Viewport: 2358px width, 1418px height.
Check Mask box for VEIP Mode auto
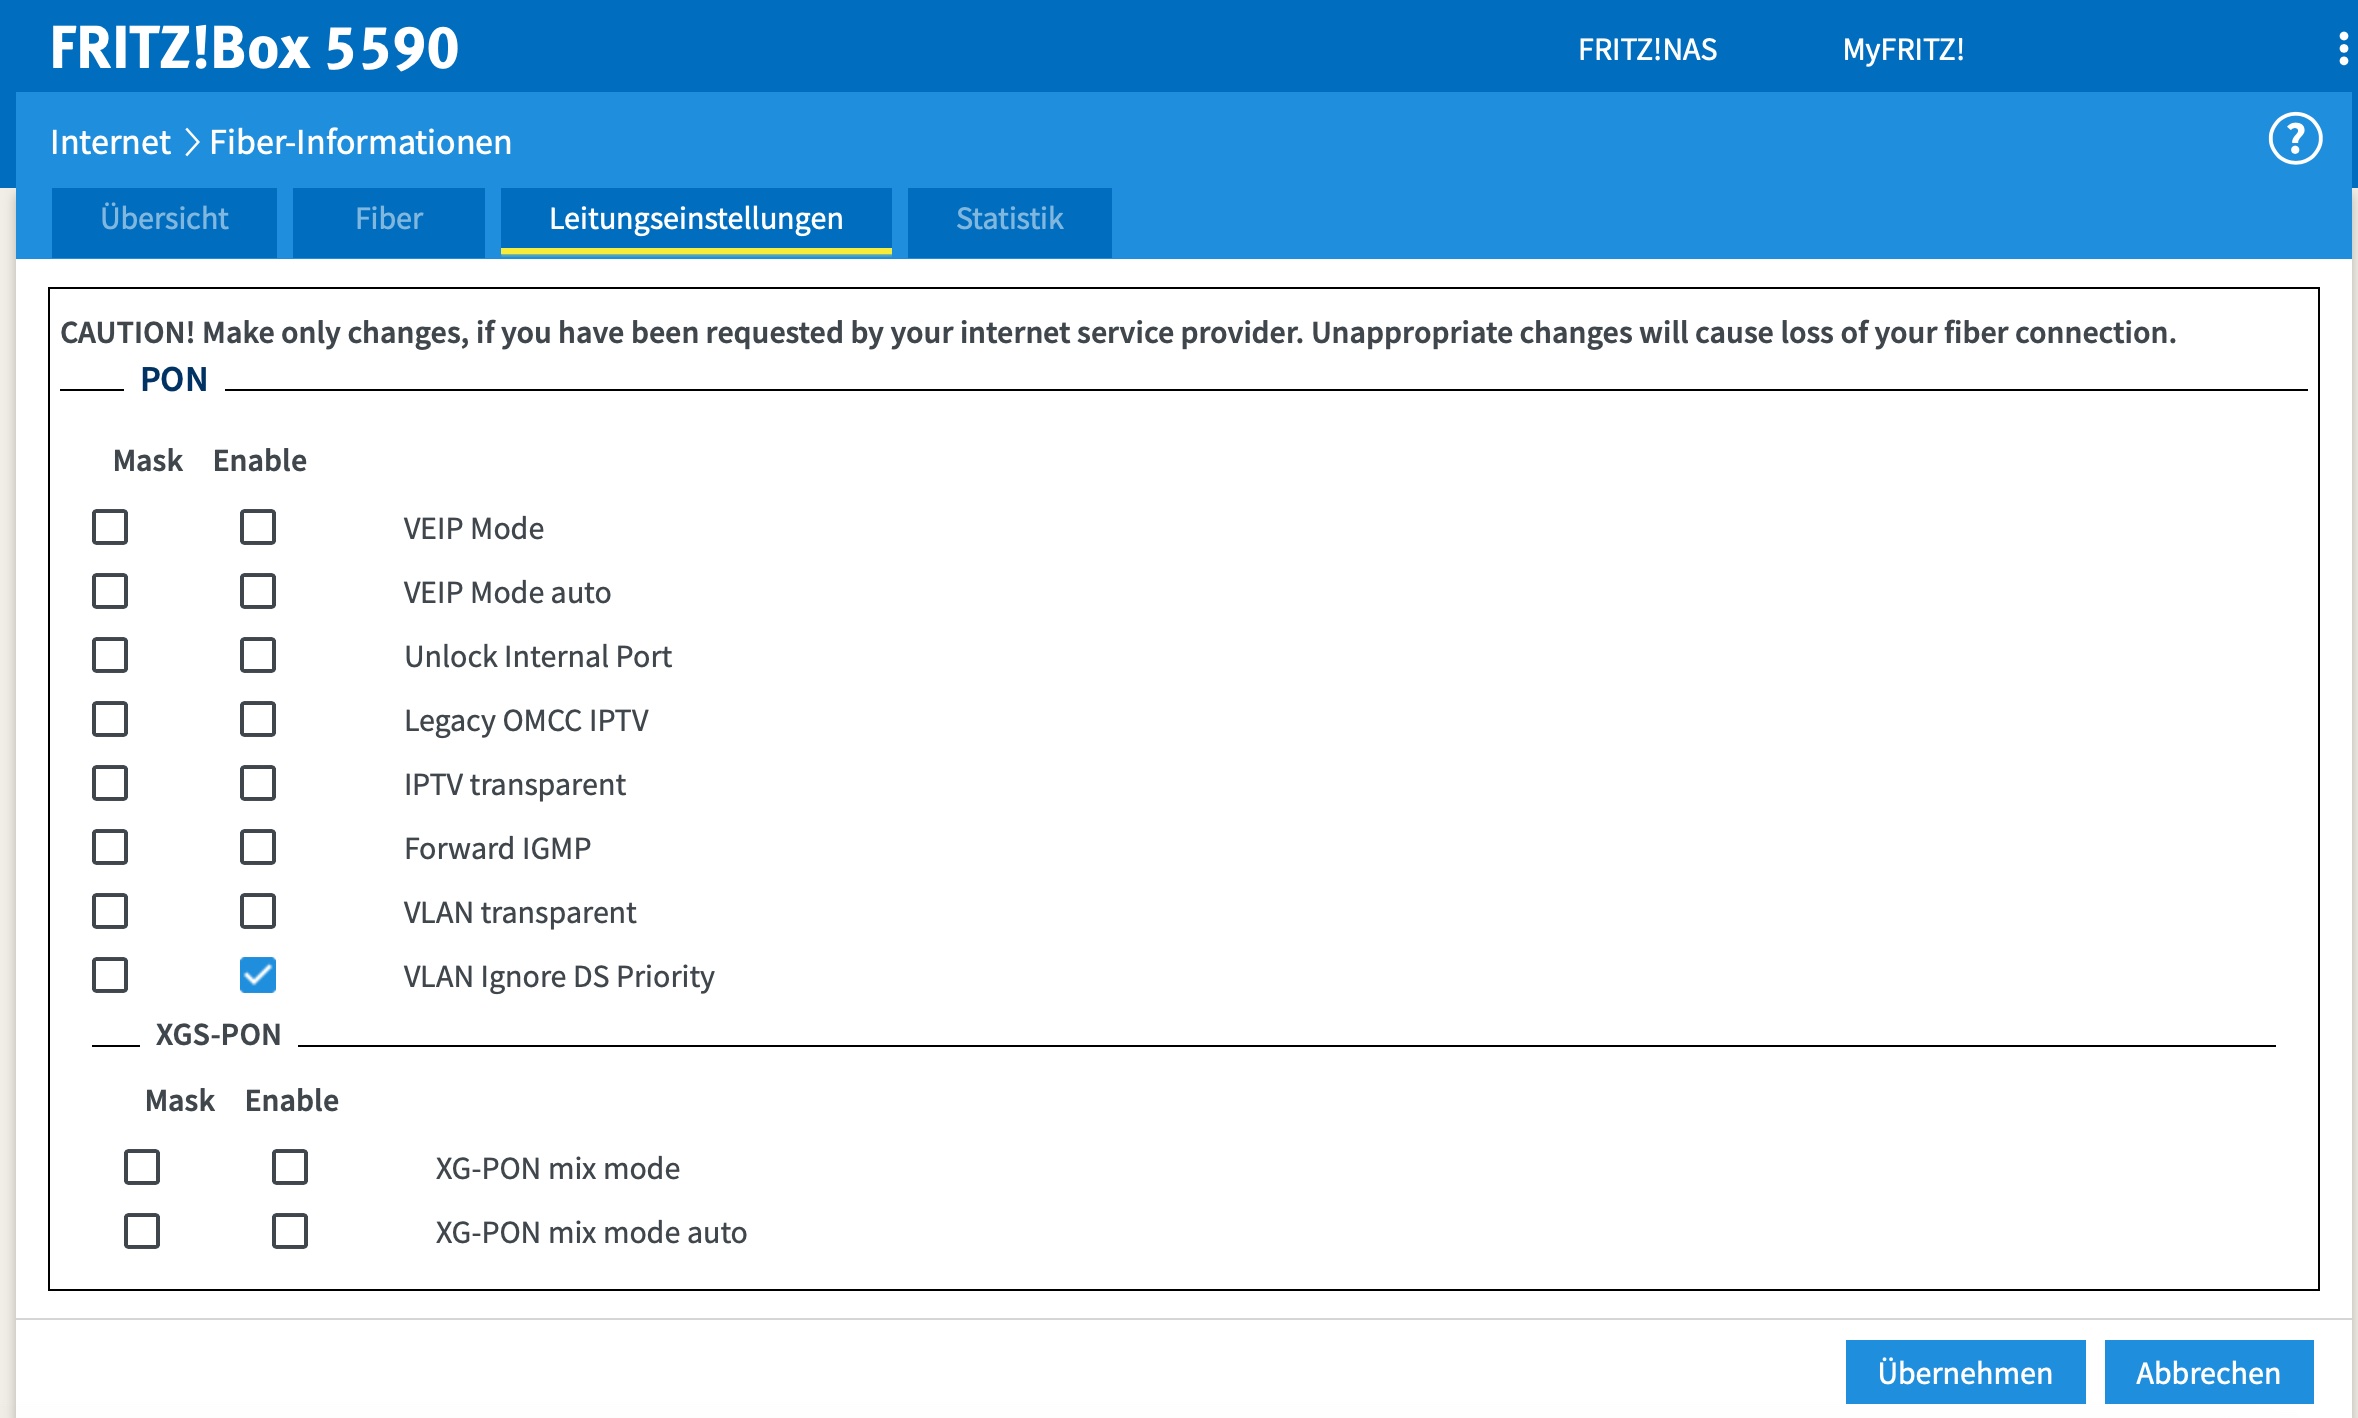tap(110, 591)
